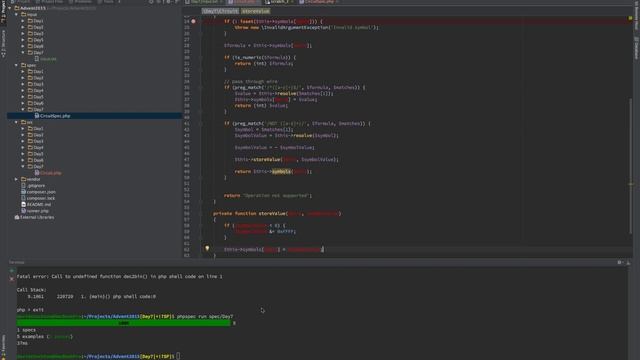Open the Database tool window on the right stripe

coord(636,48)
